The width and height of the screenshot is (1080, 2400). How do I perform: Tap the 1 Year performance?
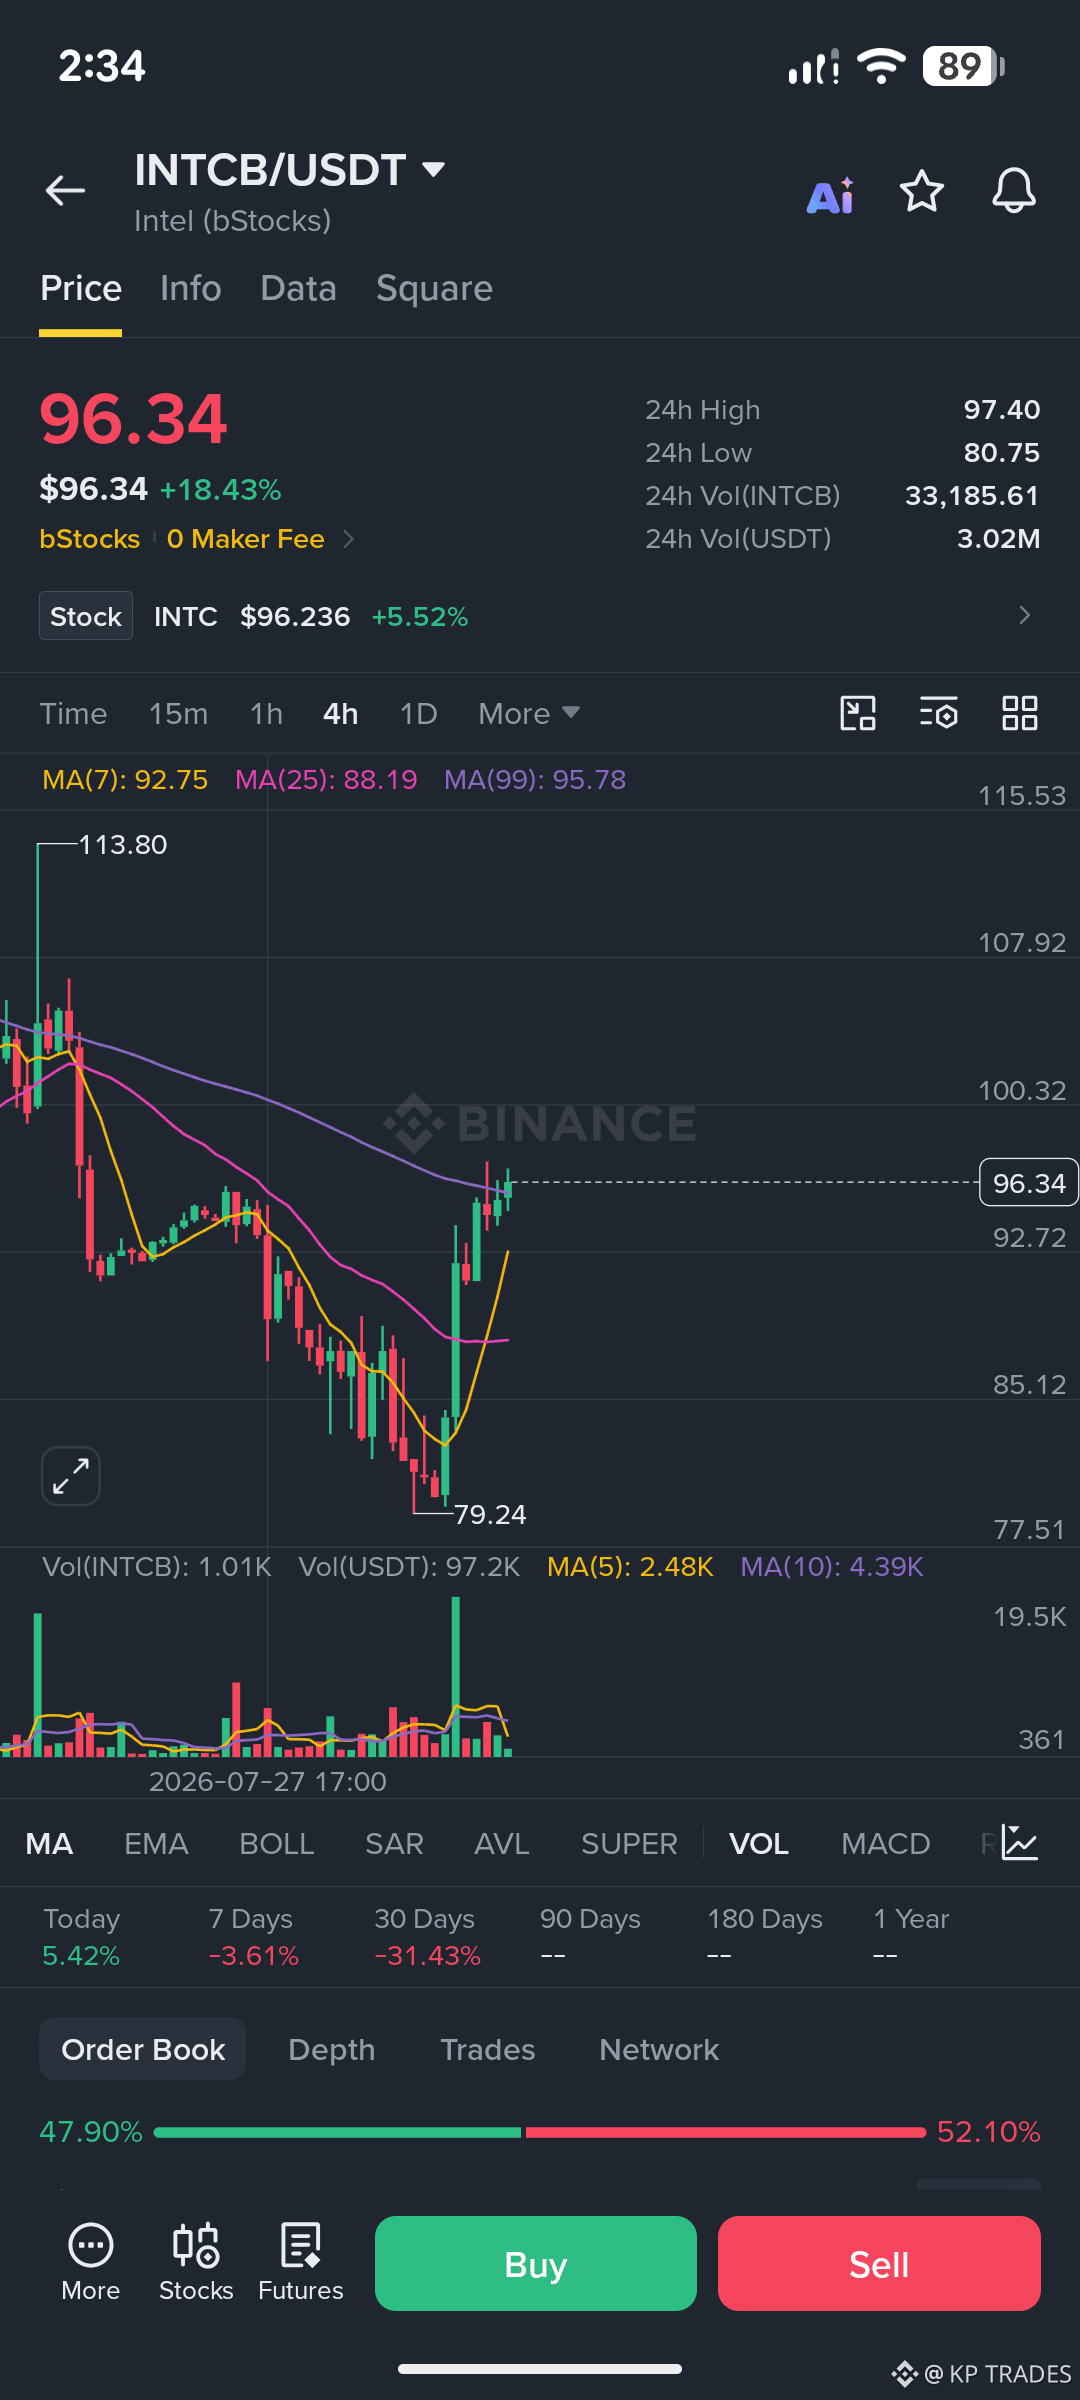click(910, 1937)
